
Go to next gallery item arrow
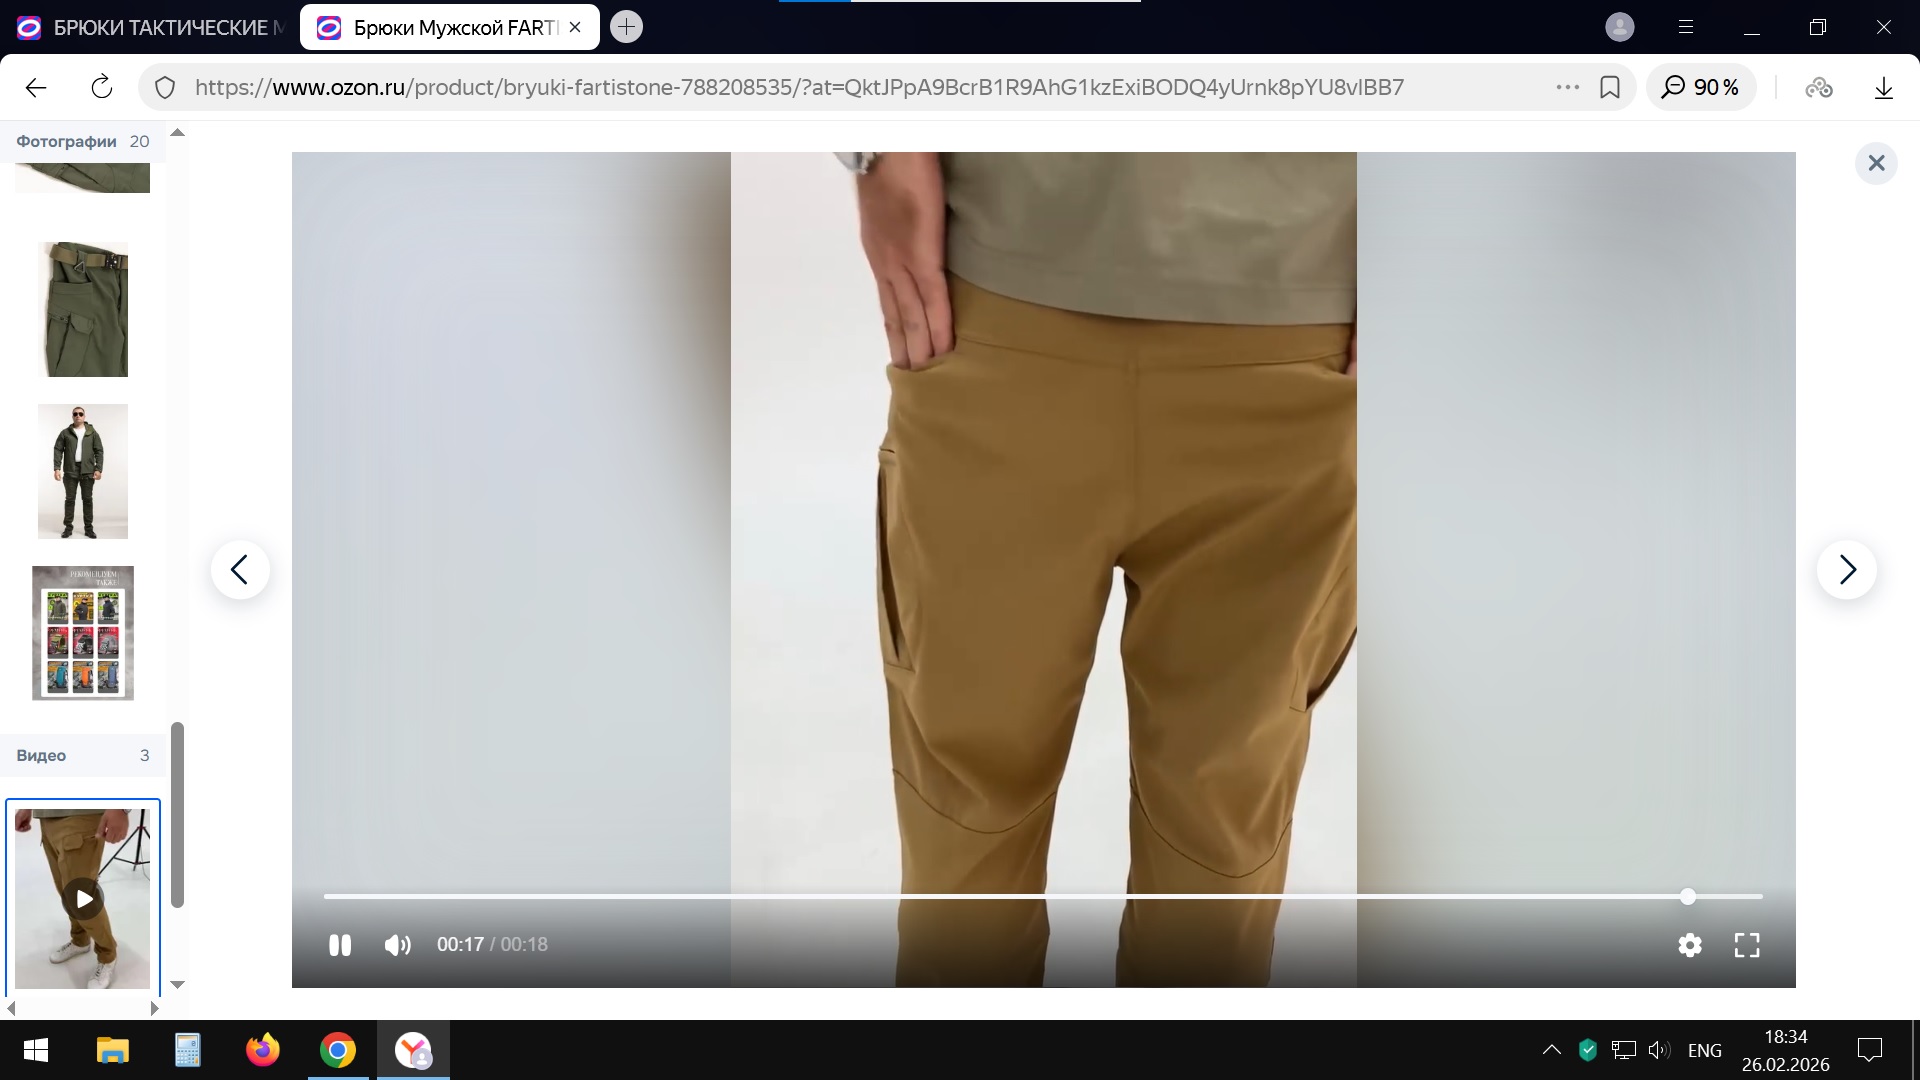1846,570
